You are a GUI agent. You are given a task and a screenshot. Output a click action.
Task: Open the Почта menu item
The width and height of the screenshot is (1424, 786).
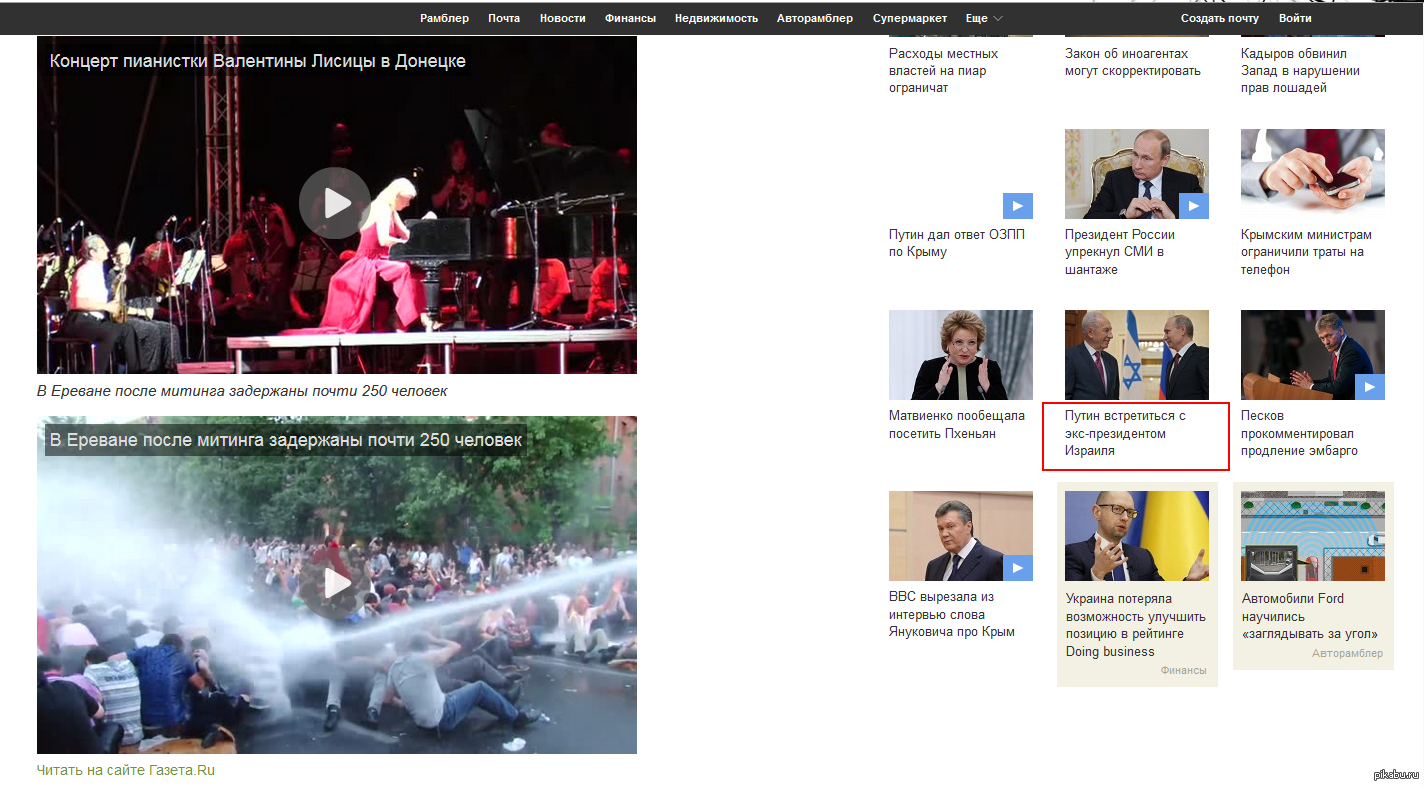pos(504,18)
